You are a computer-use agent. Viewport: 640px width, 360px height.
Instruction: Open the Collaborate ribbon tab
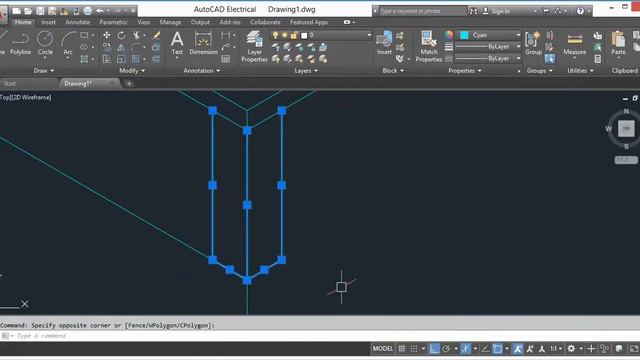(x=265, y=22)
